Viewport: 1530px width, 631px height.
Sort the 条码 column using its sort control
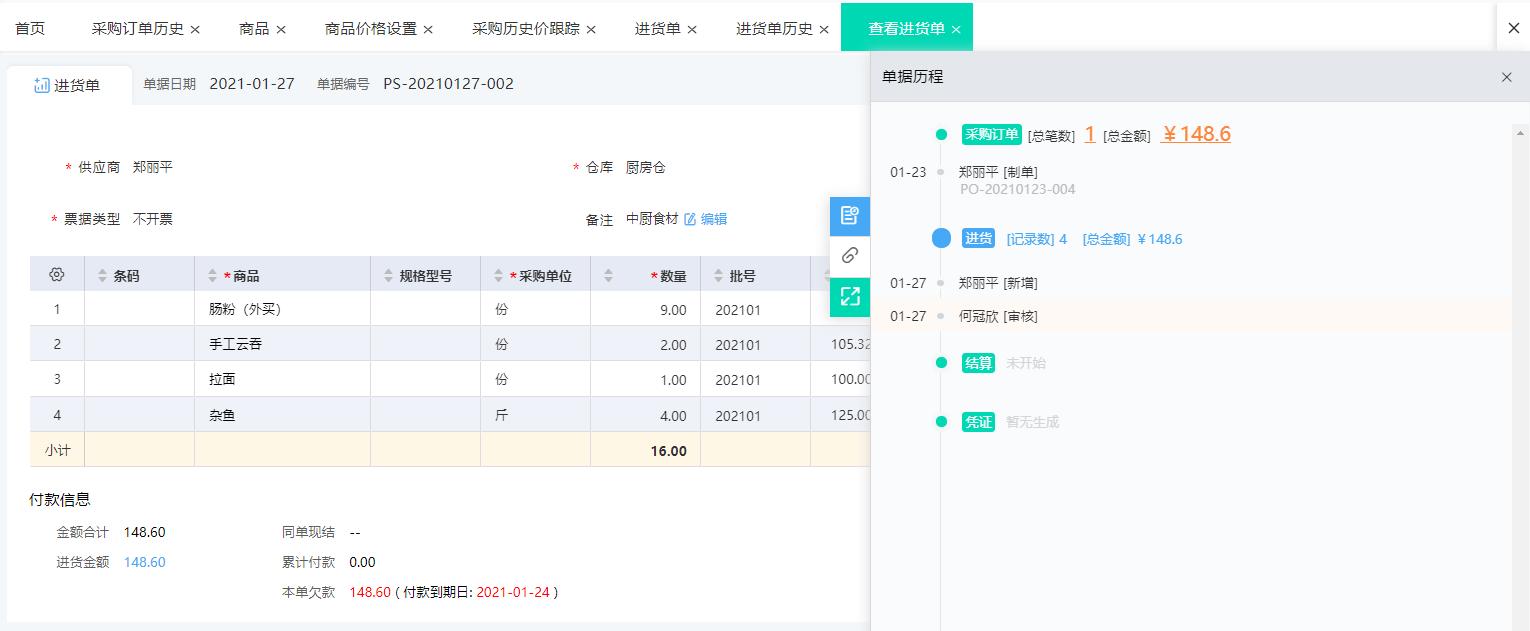(102, 273)
